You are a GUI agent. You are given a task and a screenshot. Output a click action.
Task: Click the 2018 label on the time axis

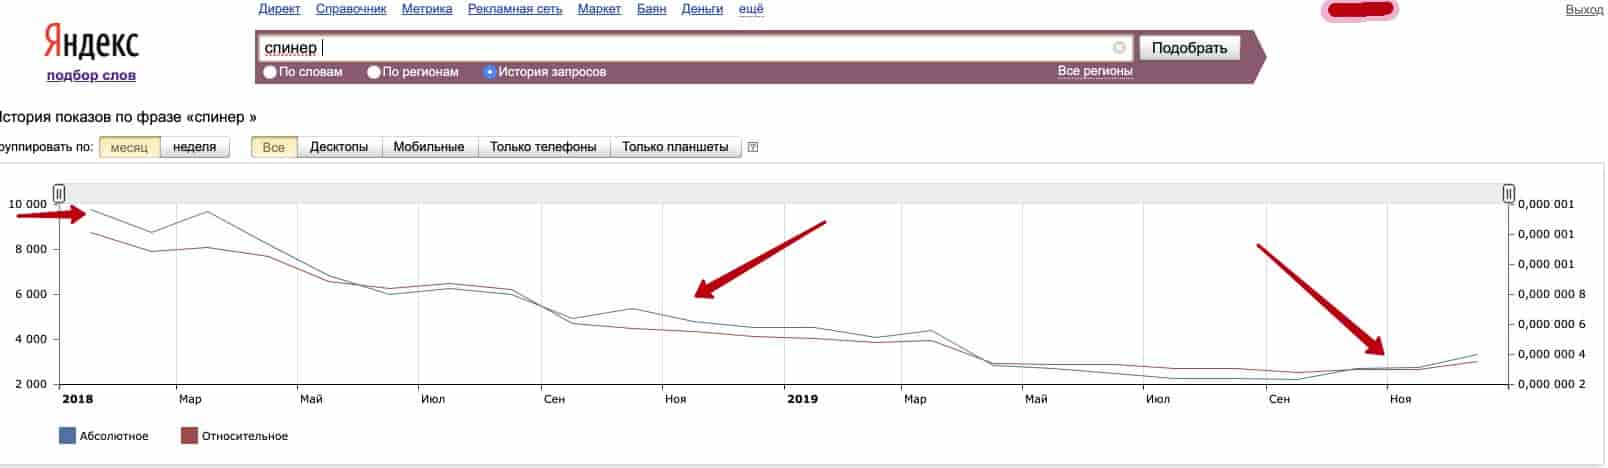[x=77, y=399]
